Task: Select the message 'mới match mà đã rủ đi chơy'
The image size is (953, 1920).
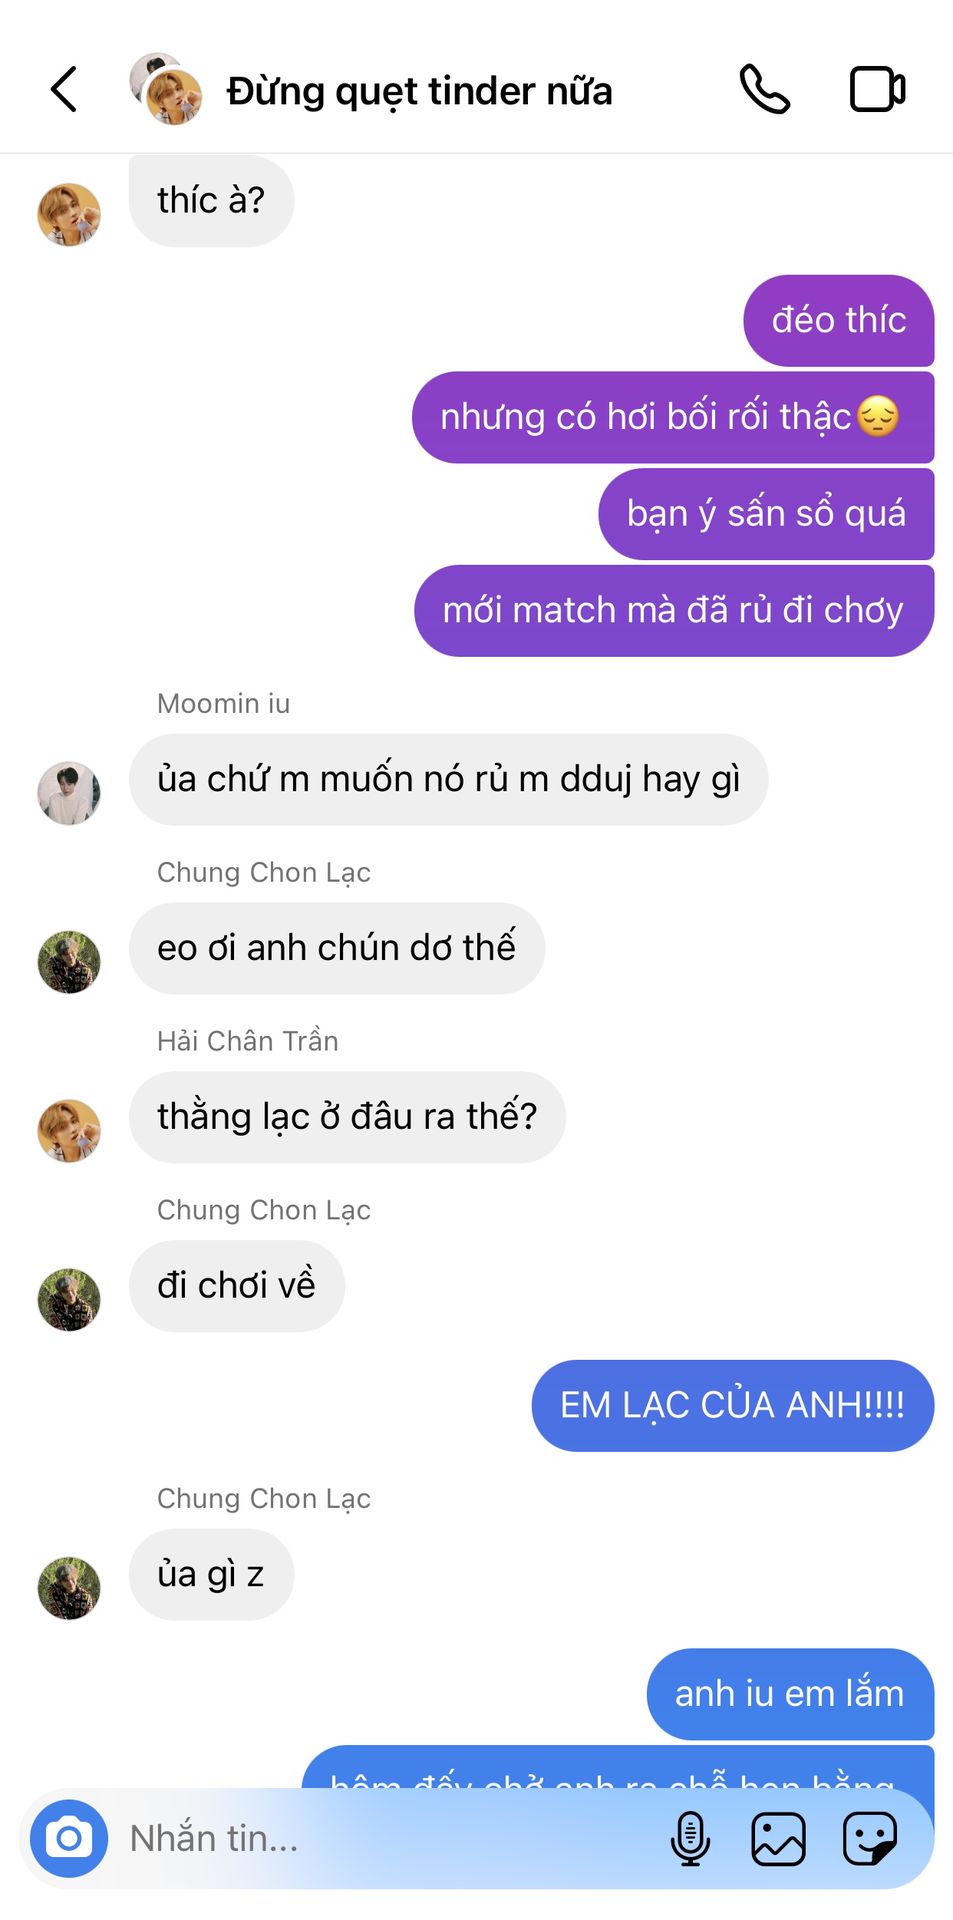Action: (x=673, y=610)
